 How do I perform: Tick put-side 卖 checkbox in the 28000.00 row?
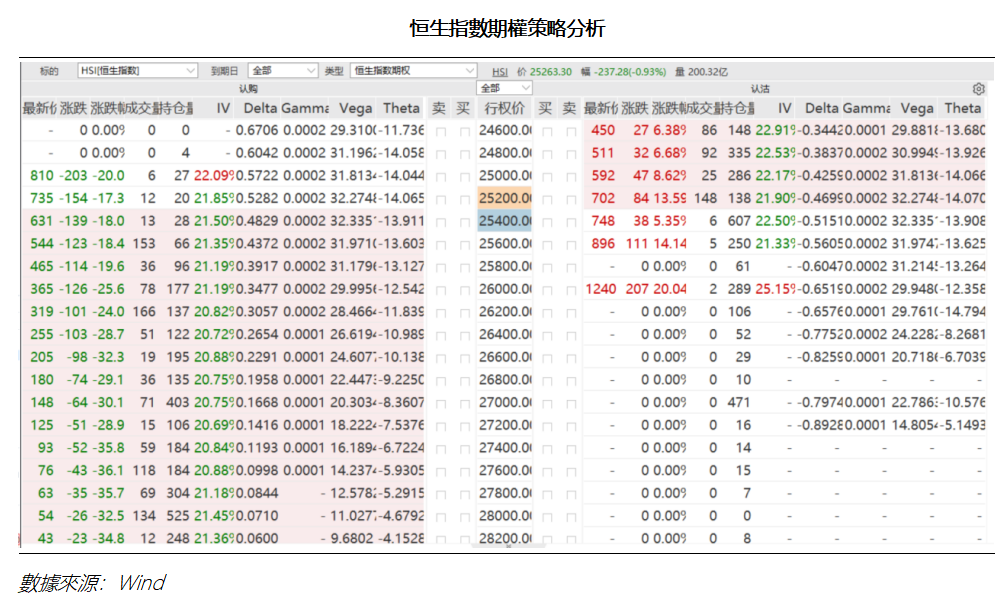click(x=571, y=517)
